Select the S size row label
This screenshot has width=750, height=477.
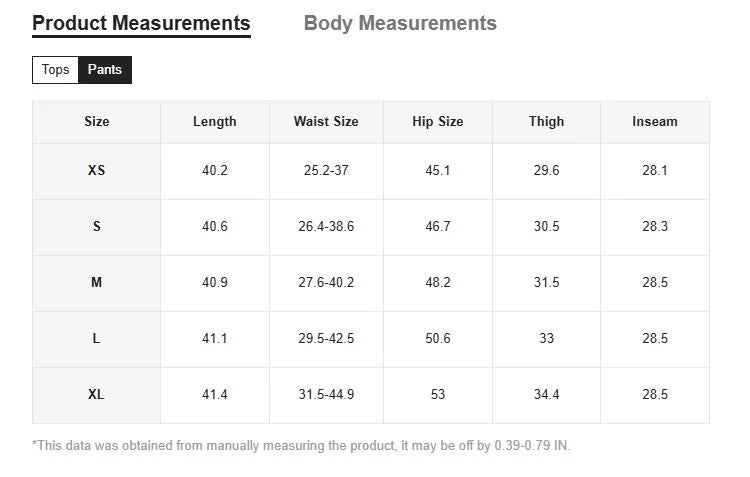[x=97, y=227]
